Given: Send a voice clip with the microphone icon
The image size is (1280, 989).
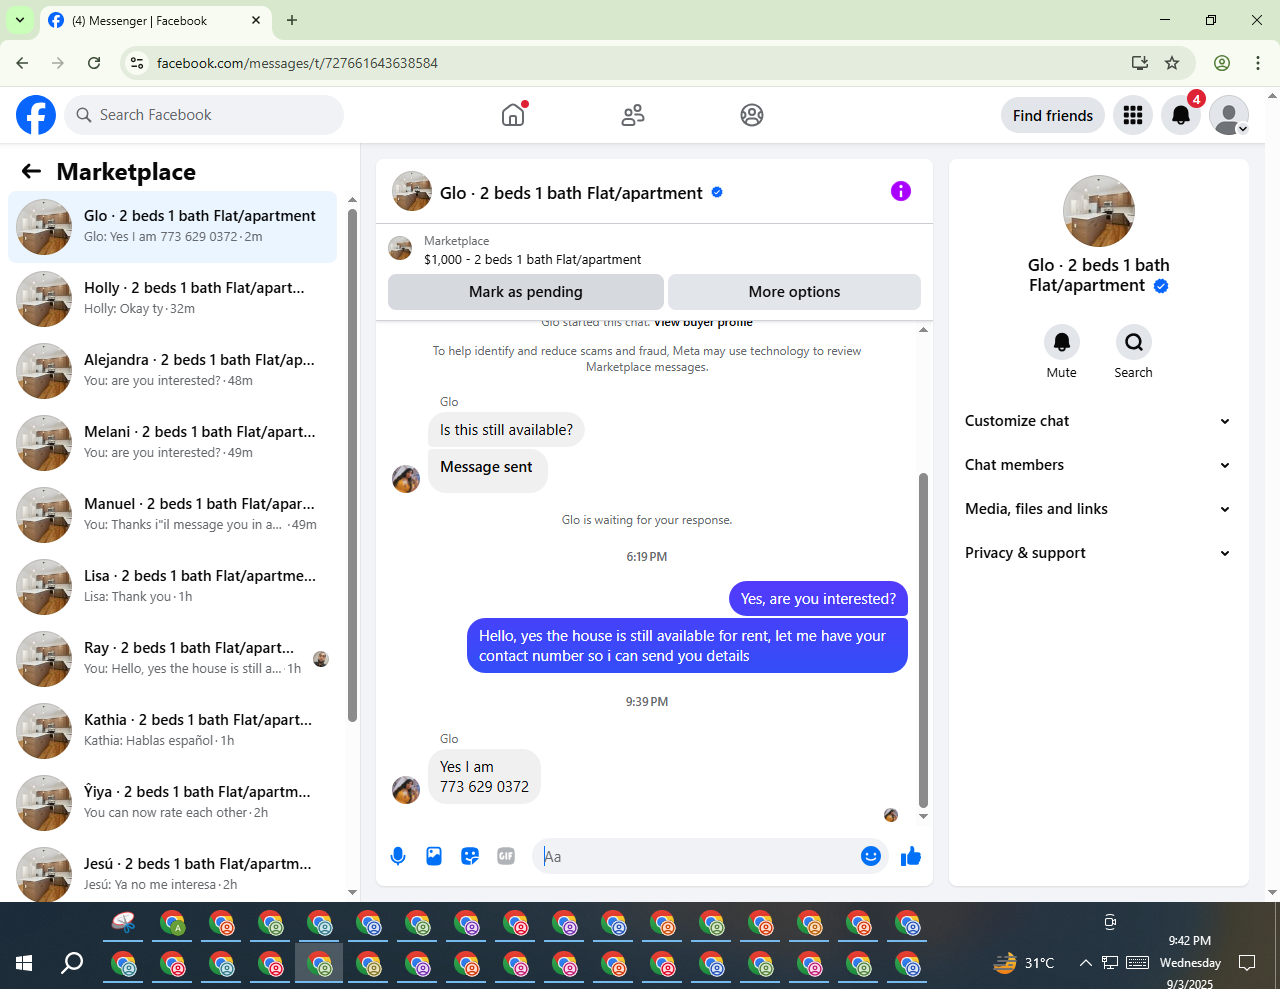Looking at the screenshot, I should pos(398,856).
